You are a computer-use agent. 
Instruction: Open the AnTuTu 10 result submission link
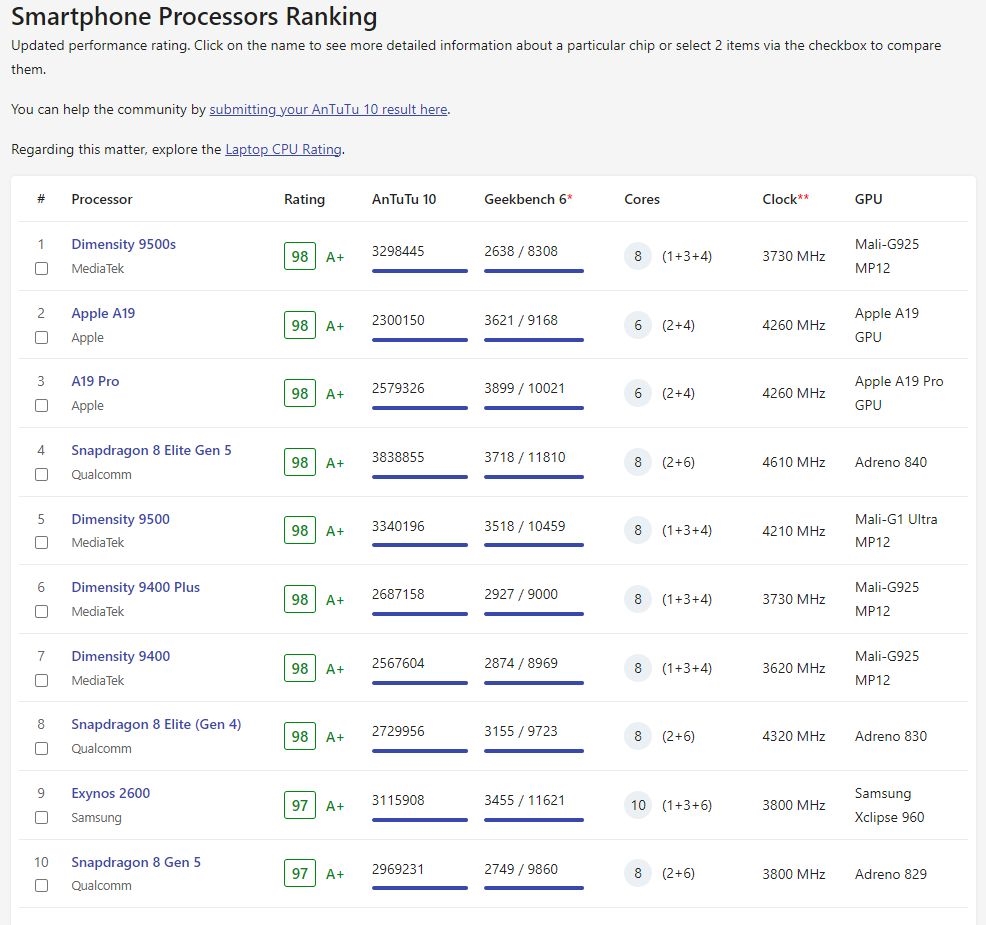click(328, 109)
